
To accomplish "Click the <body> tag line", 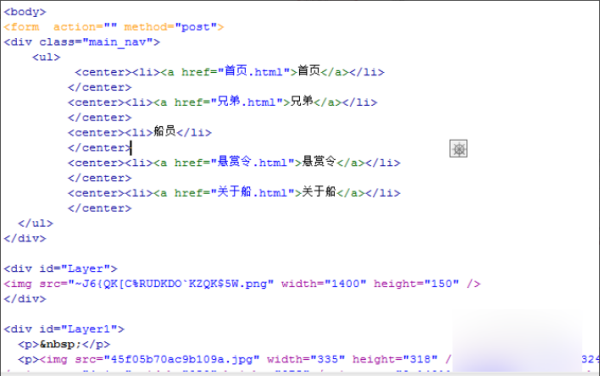I will coord(25,12).
